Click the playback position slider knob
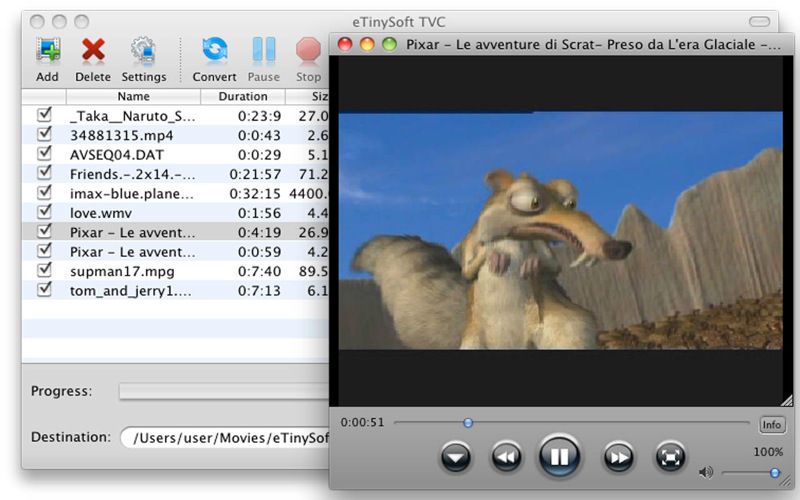This screenshot has width=800, height=500. [468, 422]
